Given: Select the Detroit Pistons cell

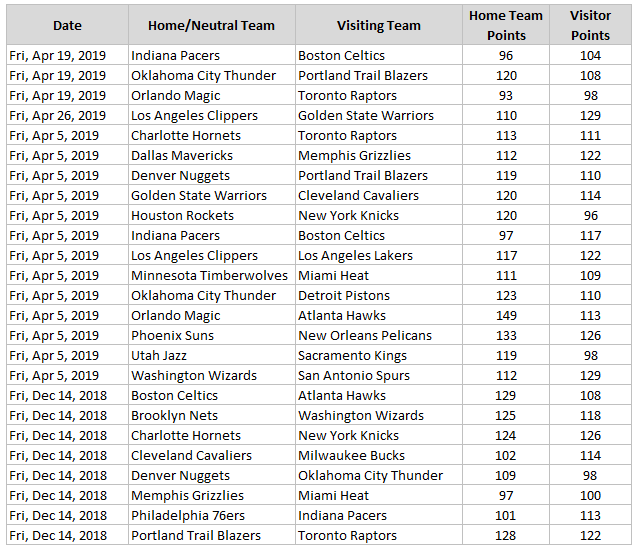Looking at the screenshot, I should [343, 296].
